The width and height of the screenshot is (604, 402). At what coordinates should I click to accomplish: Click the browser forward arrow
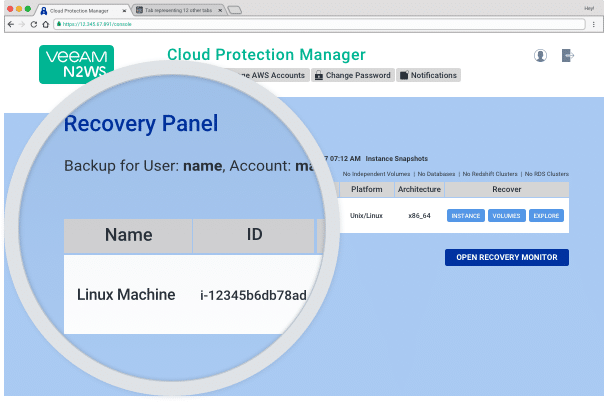click(x=22, y=24)
